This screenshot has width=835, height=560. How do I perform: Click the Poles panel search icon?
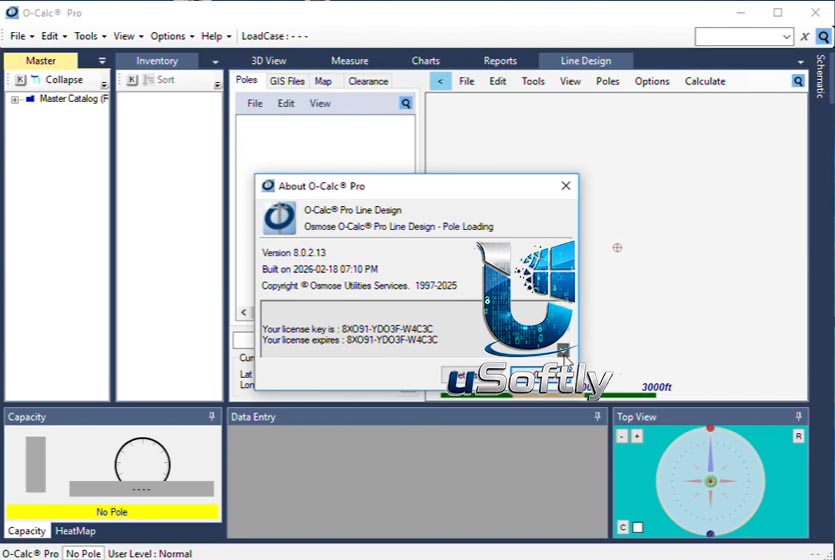406,103
